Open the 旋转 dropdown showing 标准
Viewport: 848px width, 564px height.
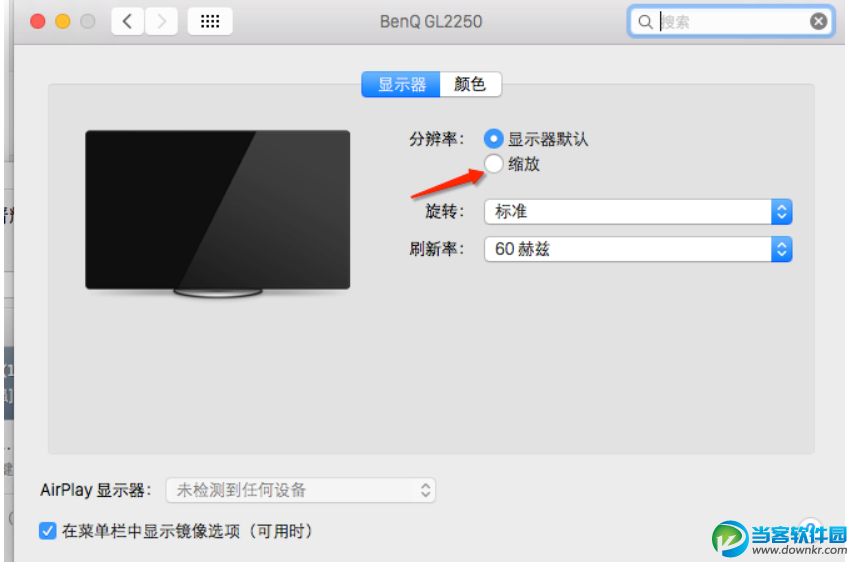[638, 211]
